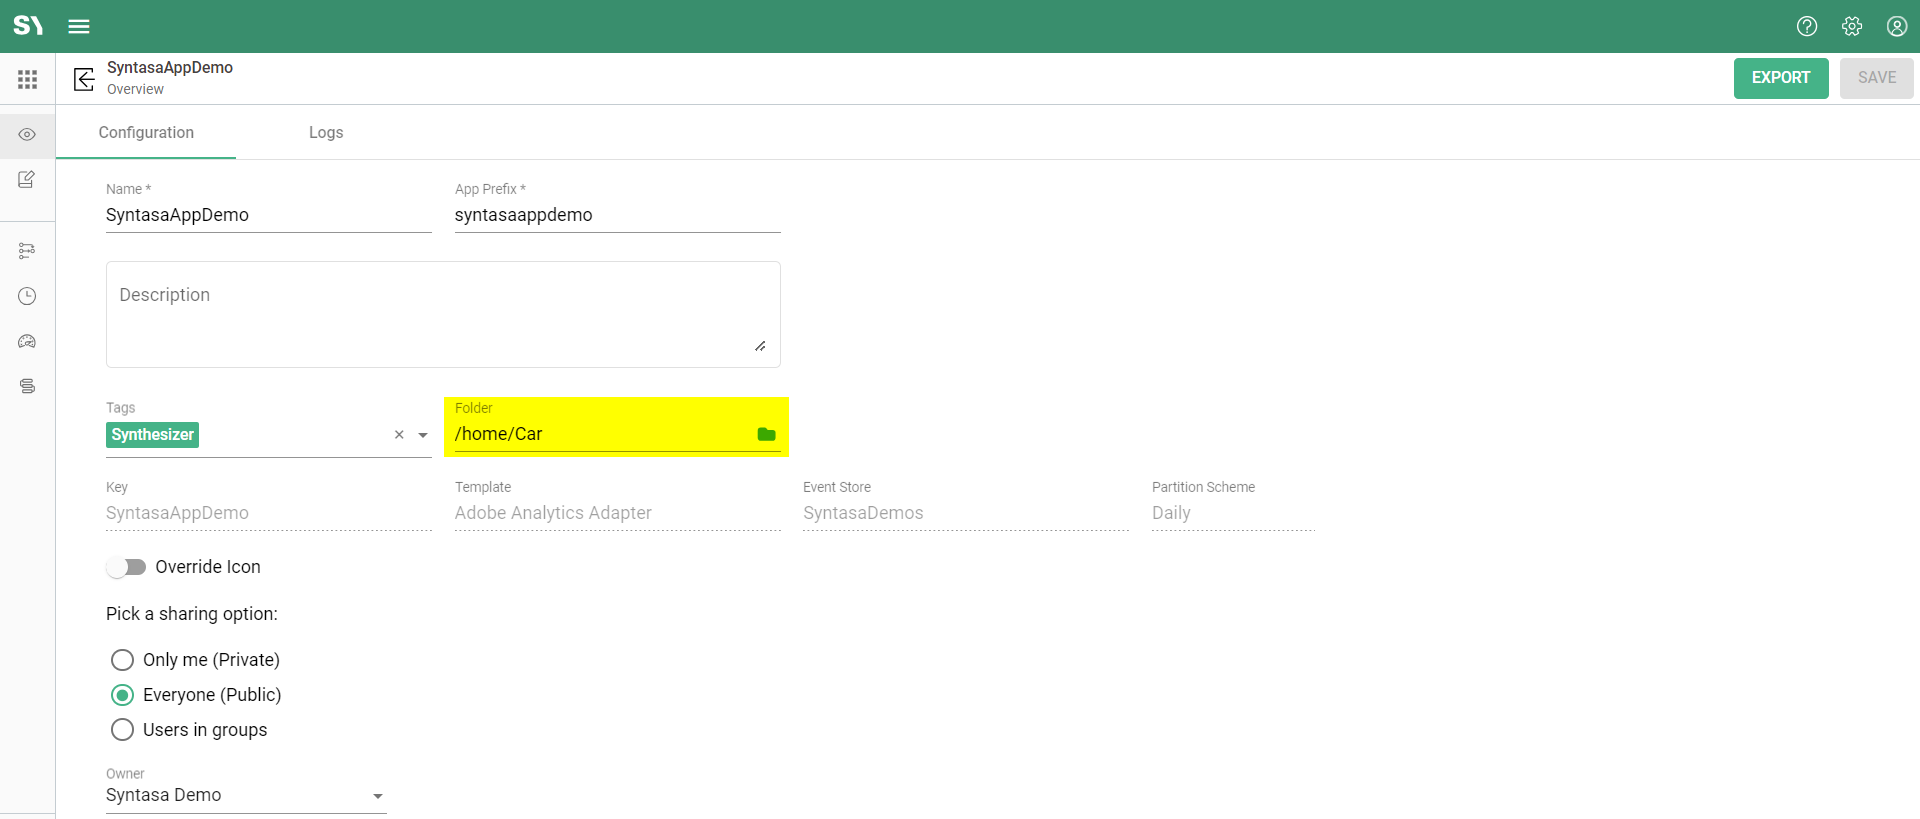Select Users in groups sharing option
The image size is (1920, 819).
(122, 730)
